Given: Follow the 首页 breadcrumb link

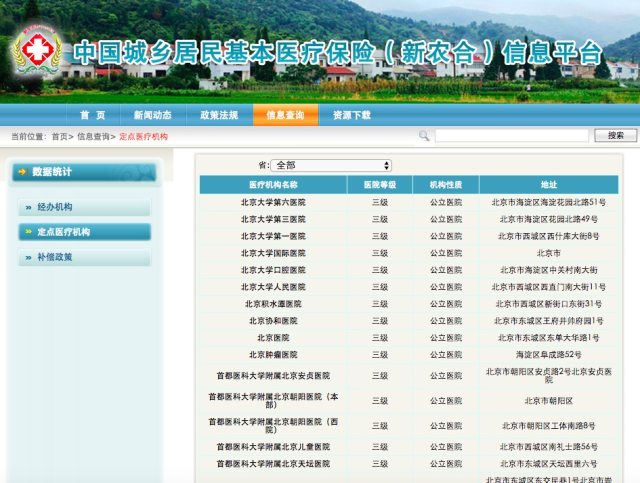Looking at the screenshot, I should 59,137.
